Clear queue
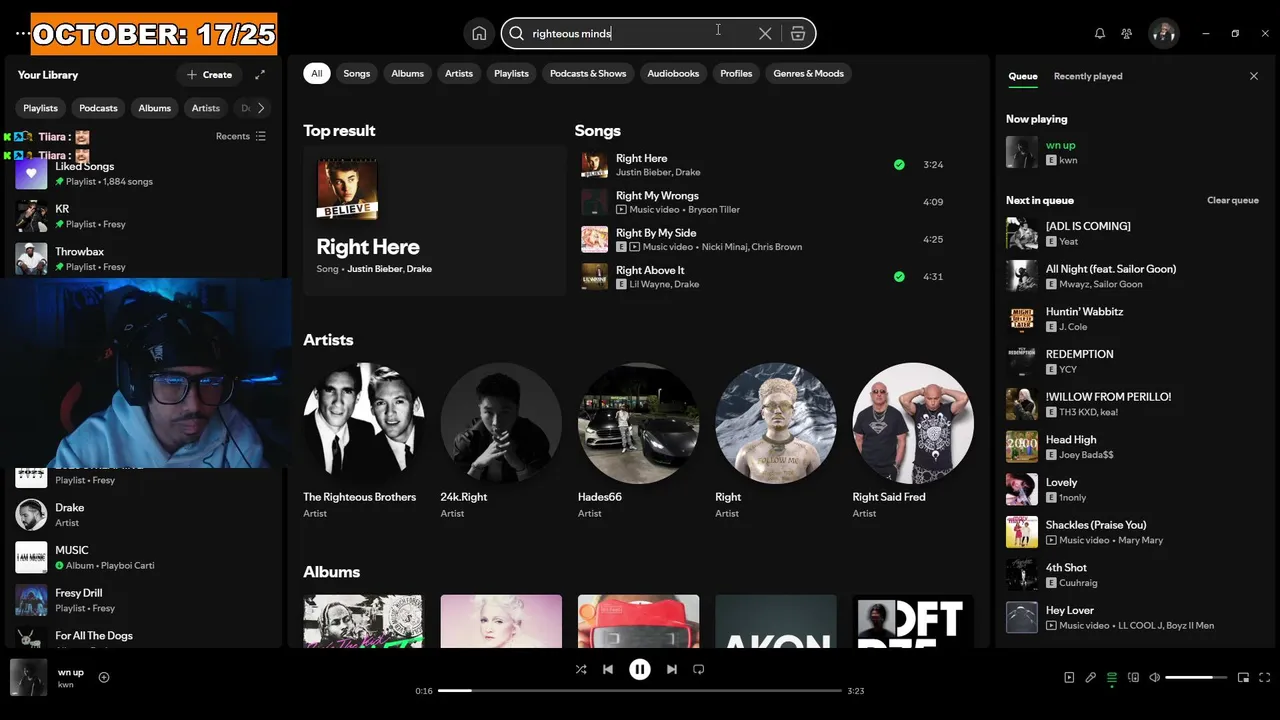This screenshot has height=720, width=1280. click(1233, 200)
